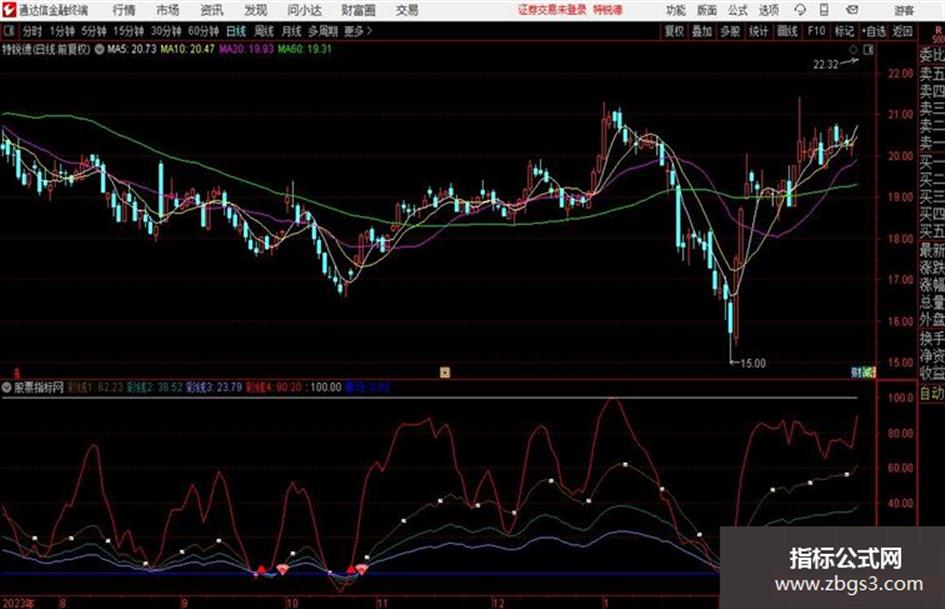This screenshot has width=945, height=609.
Task: Click the diamond icon at the chart's top right
Action: [853, 50]
